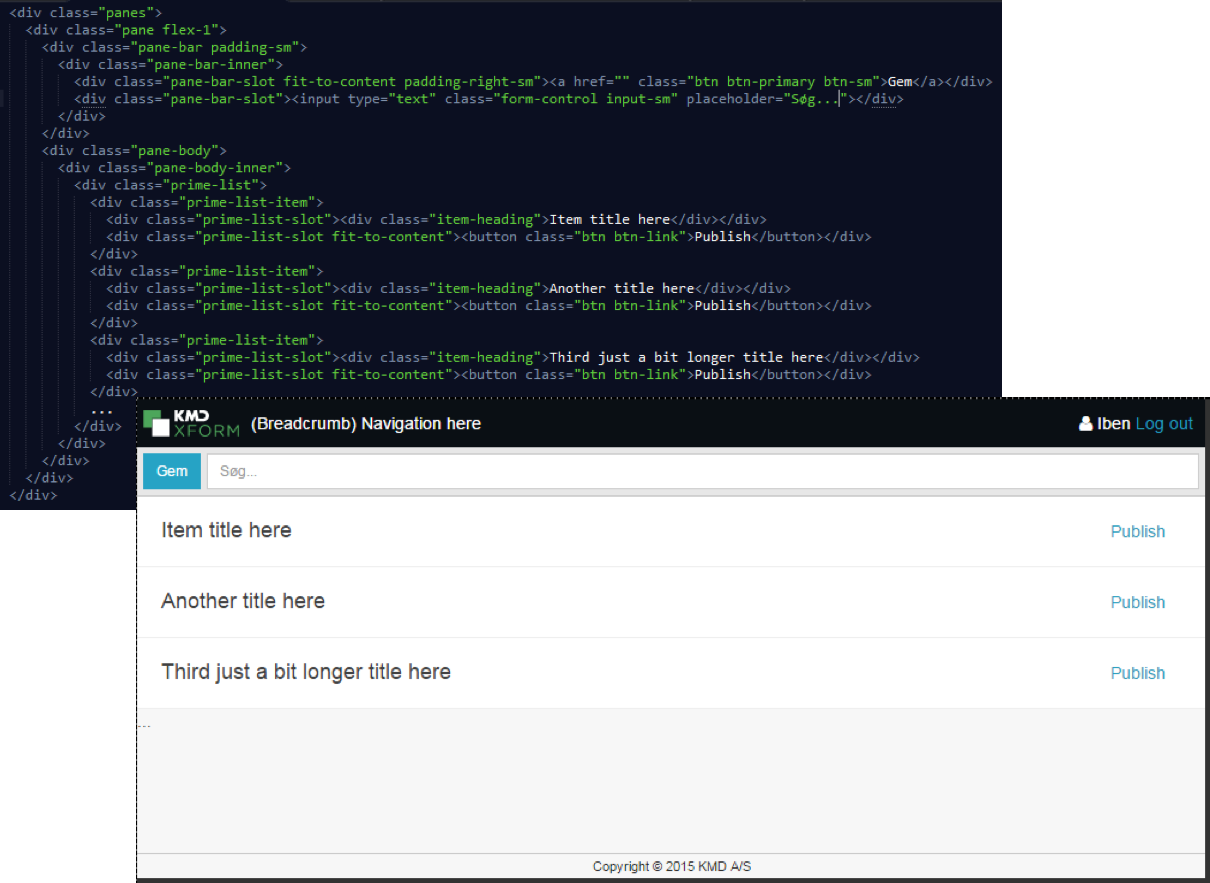
Task: Publish the 'Third just a bit longer' entry
Action: pos(1137,674)
